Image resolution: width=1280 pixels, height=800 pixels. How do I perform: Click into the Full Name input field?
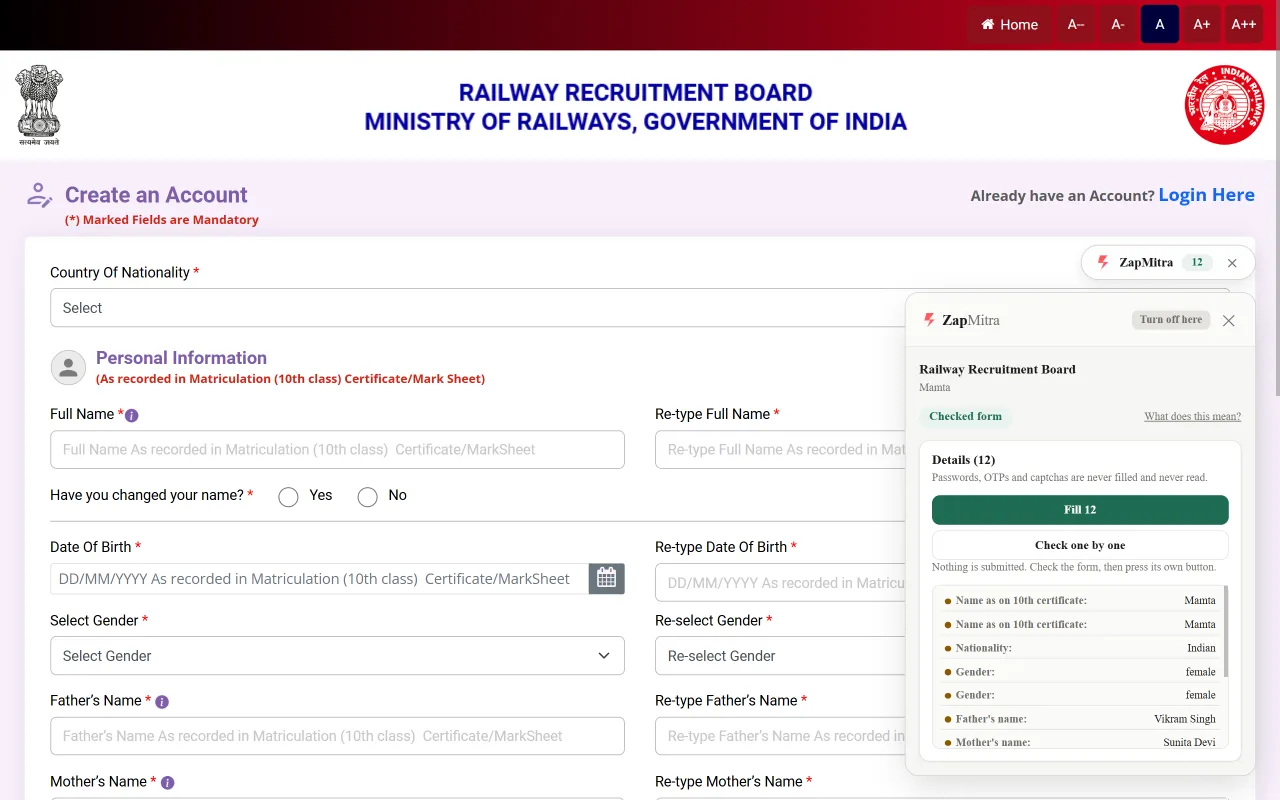pyautogui.click(x=337, y=450)
